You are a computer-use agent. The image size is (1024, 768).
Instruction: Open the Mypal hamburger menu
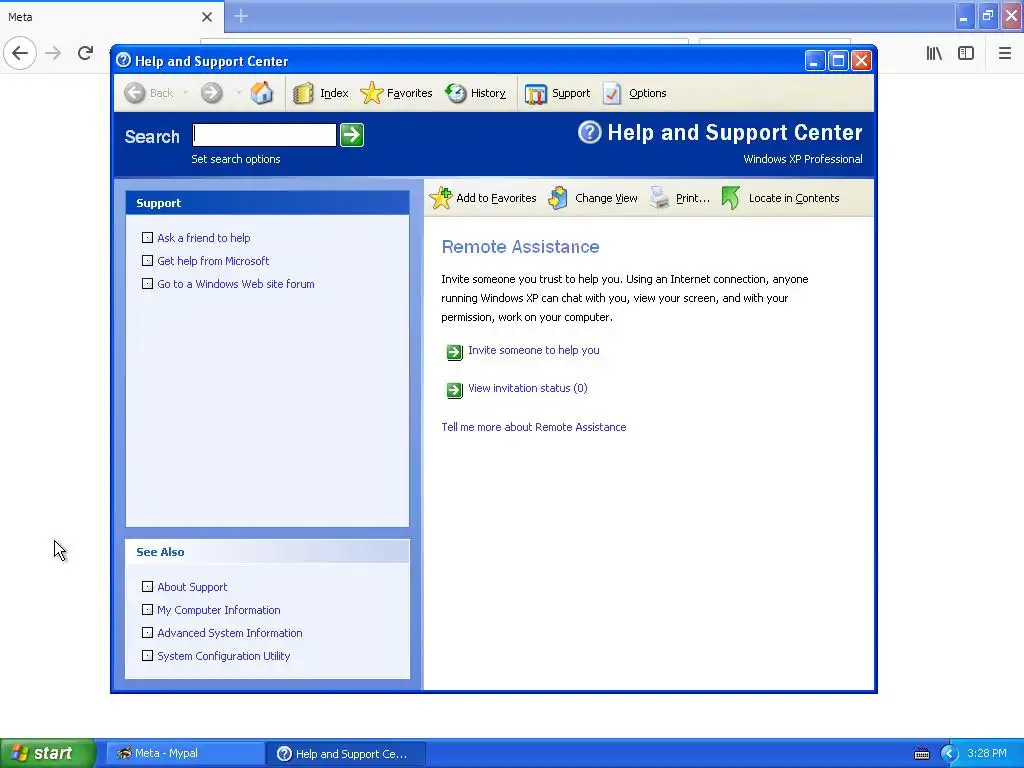(1005, 53)
